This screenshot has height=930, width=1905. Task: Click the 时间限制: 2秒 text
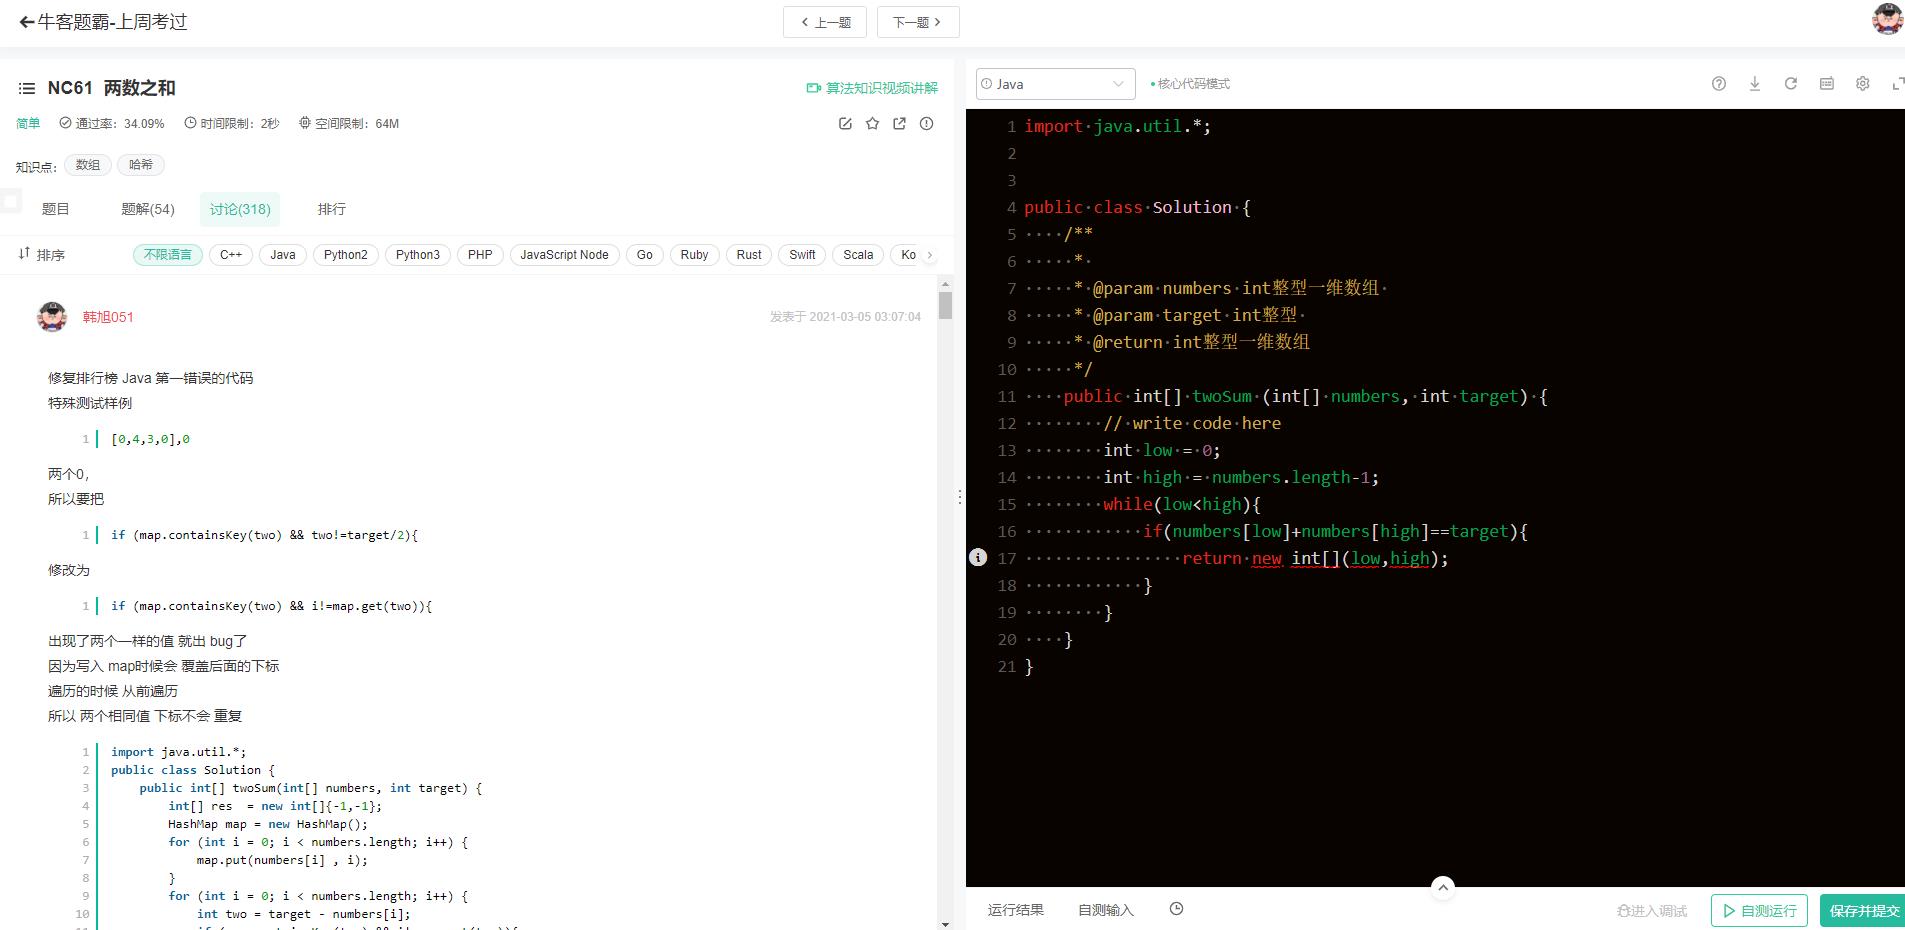point(232,124)
